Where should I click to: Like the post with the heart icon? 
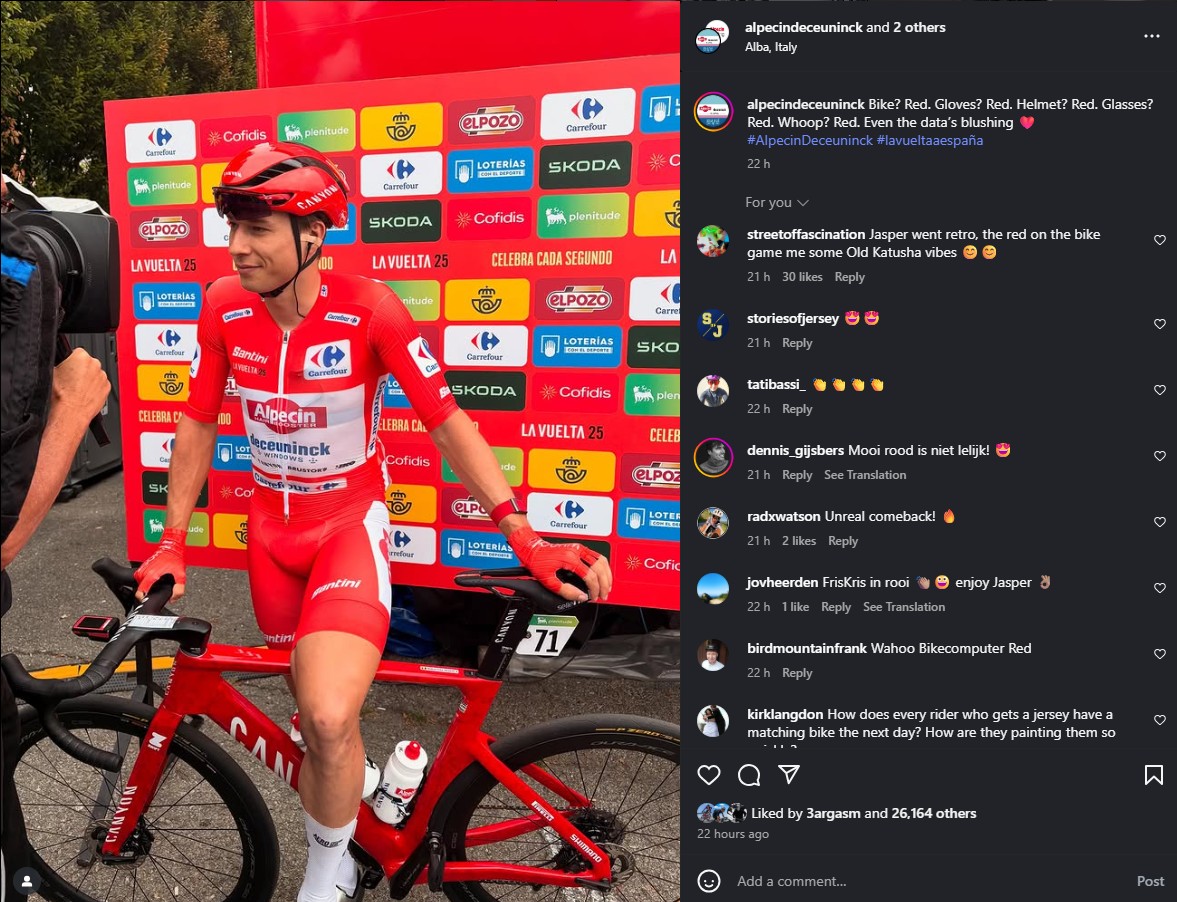coord(709,774)
